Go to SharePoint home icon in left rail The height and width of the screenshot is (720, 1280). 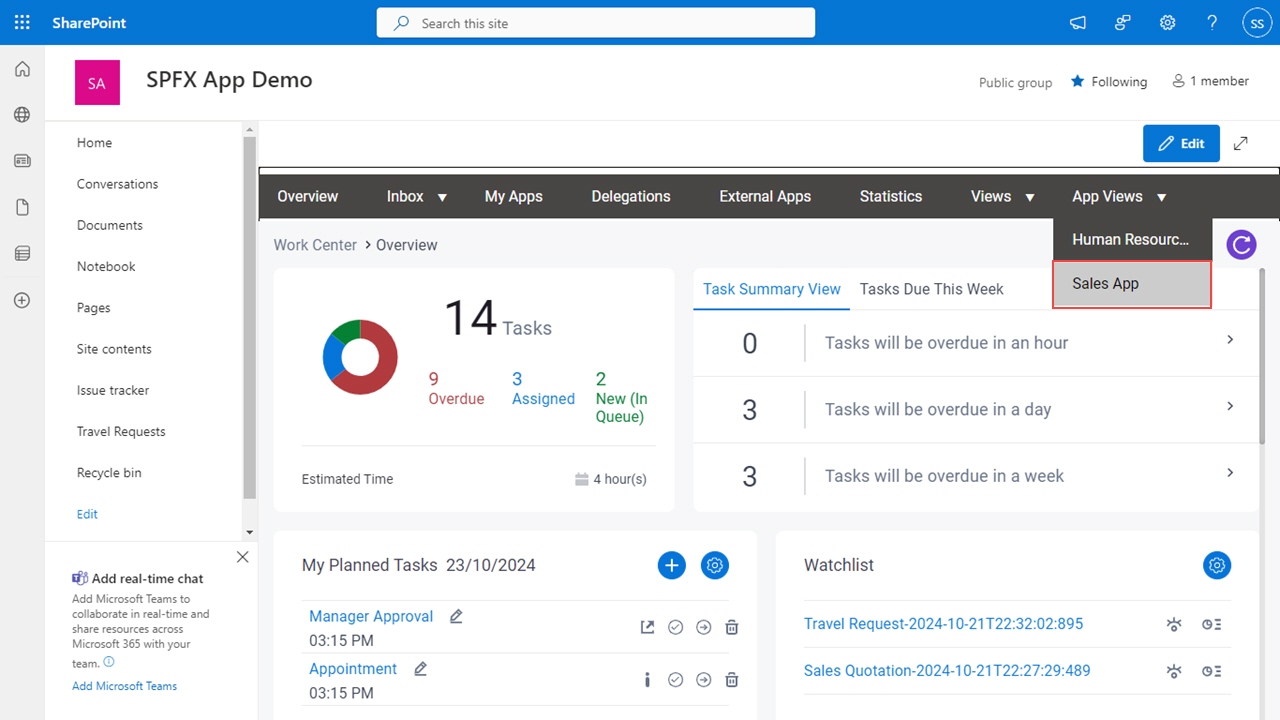pos(22,69)
